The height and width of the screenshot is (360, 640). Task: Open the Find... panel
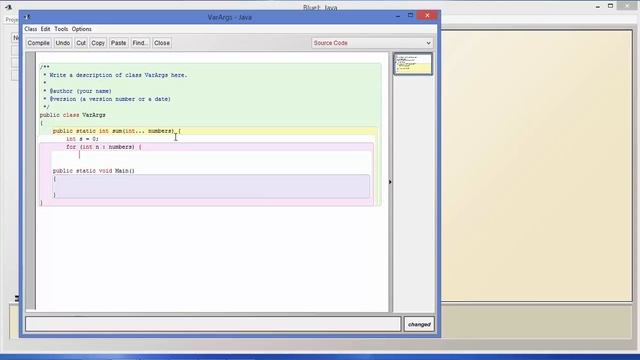click(140, 43)
